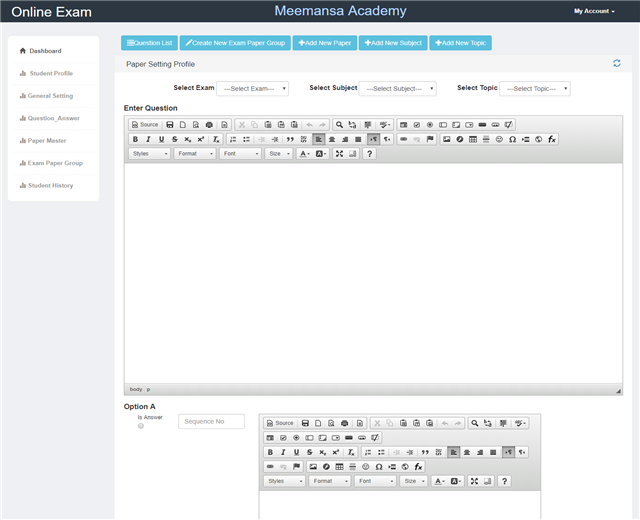The image size is (640, 520).
Task: Toggle Italic in the Enter Question editor
Action: point(149,139)
